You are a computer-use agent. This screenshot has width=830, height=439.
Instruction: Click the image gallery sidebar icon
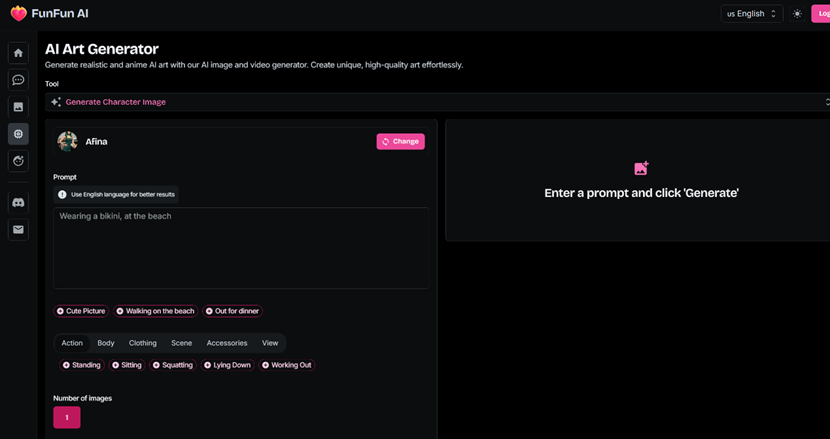click(x=18, y=107)
